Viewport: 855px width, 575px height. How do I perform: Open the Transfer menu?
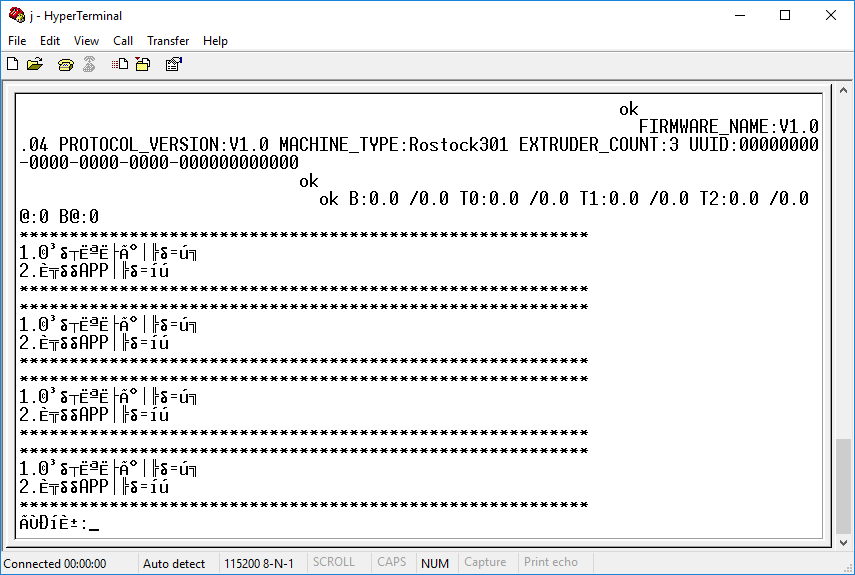[x=168, y=41]
